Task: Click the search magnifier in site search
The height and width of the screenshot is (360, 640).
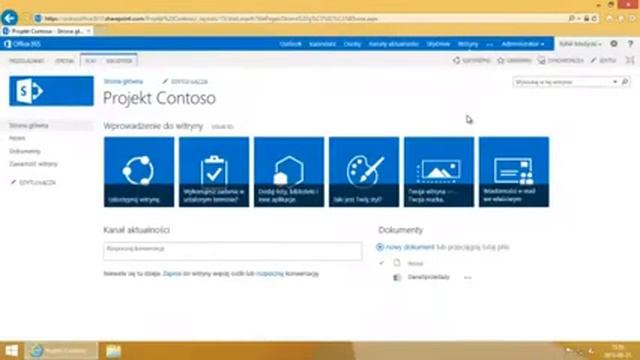Action: coord(625,82)
